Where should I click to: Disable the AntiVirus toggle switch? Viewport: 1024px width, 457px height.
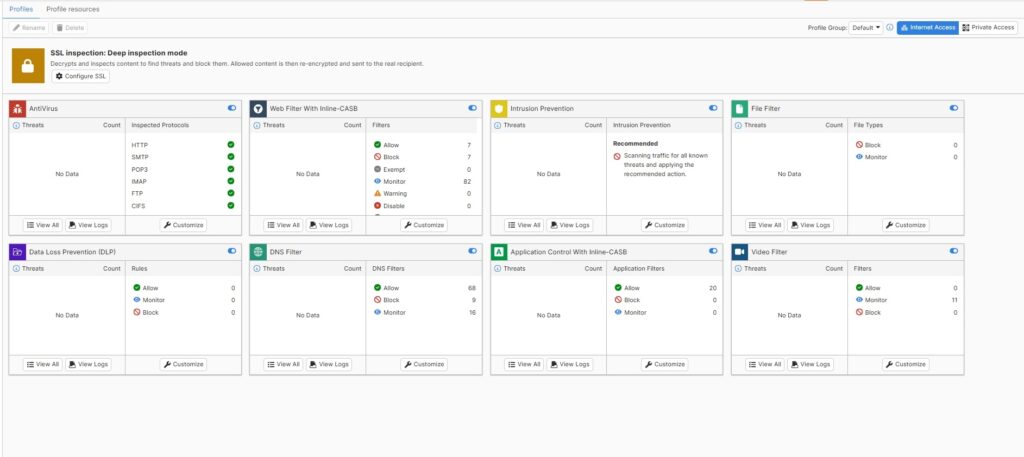click(232, 108)
